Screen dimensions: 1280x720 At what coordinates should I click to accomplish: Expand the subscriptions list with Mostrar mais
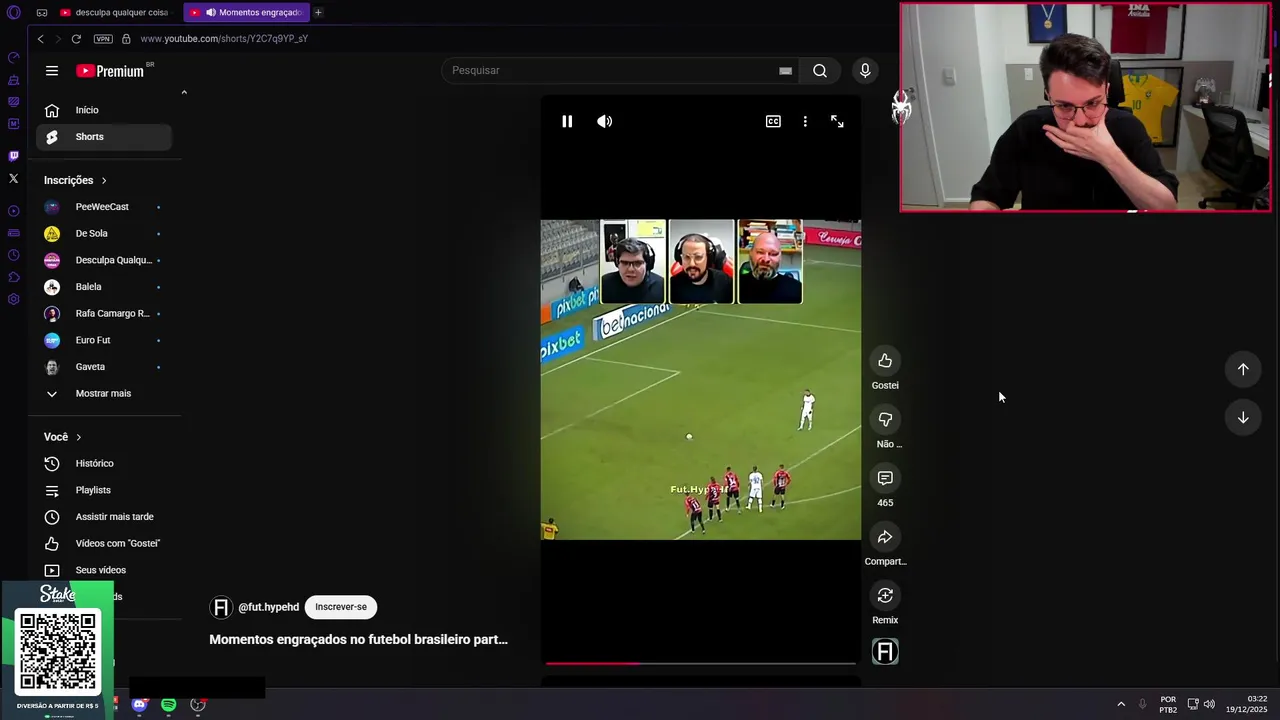click(104, 394)
